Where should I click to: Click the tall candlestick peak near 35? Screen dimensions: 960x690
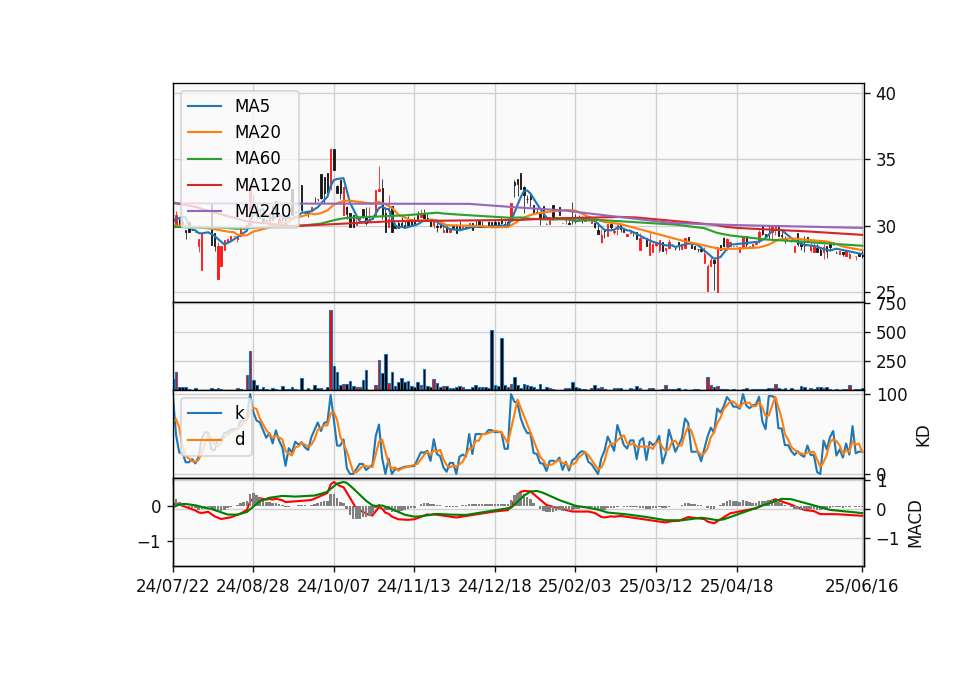click(x=332, y=171)
